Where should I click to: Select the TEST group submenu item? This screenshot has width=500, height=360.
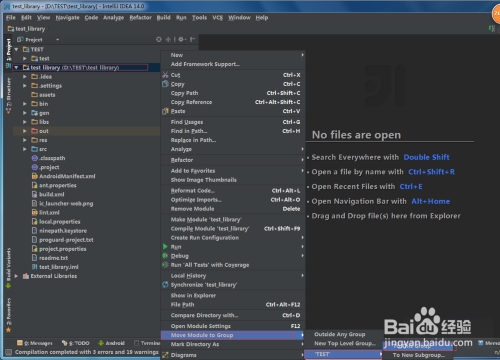(344, 354)
